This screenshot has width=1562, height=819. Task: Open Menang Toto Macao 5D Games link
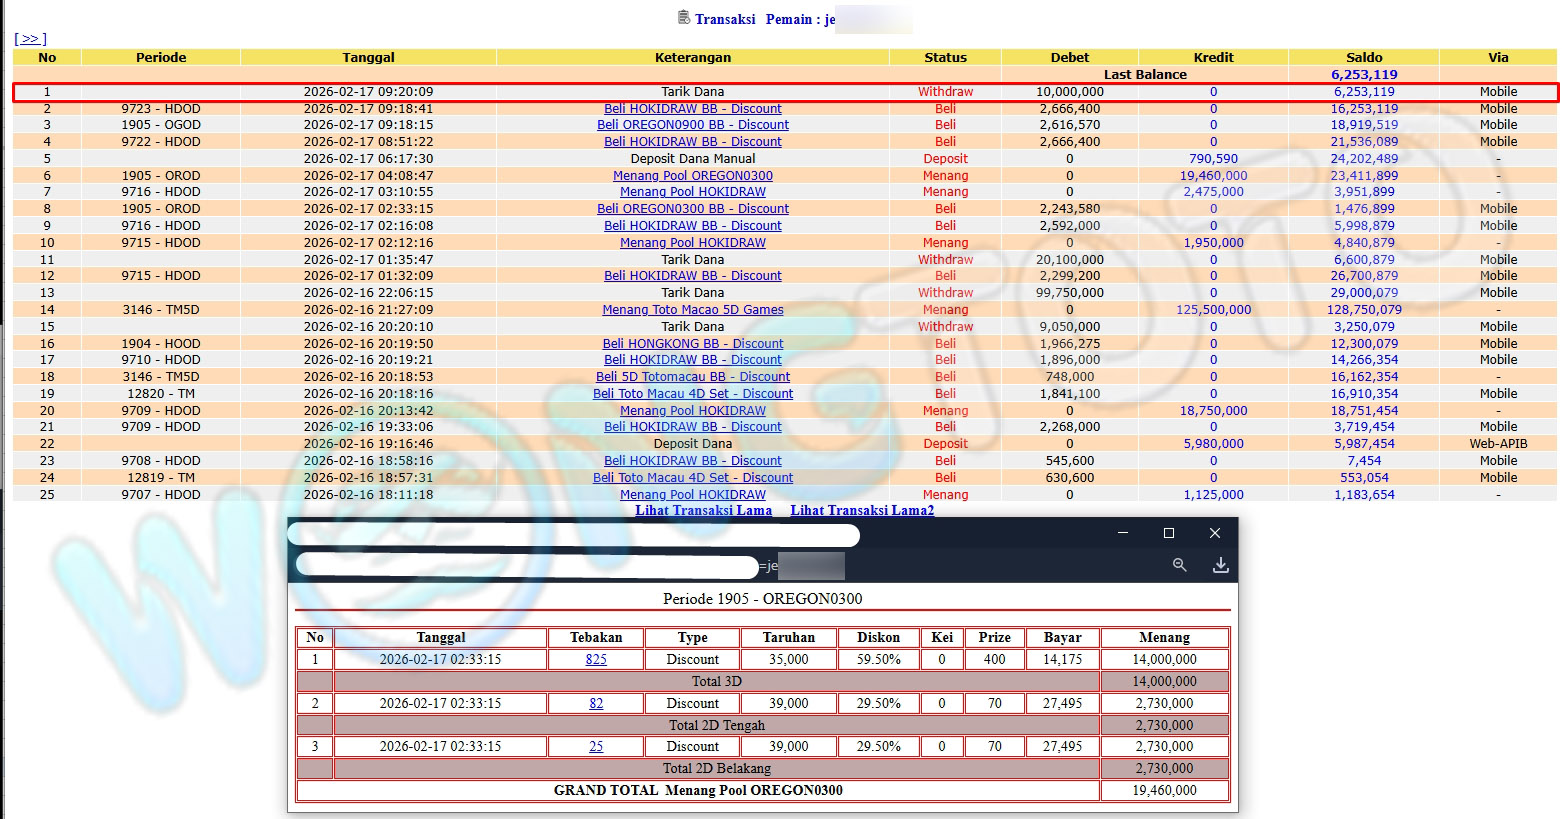(x=692, y=310)
